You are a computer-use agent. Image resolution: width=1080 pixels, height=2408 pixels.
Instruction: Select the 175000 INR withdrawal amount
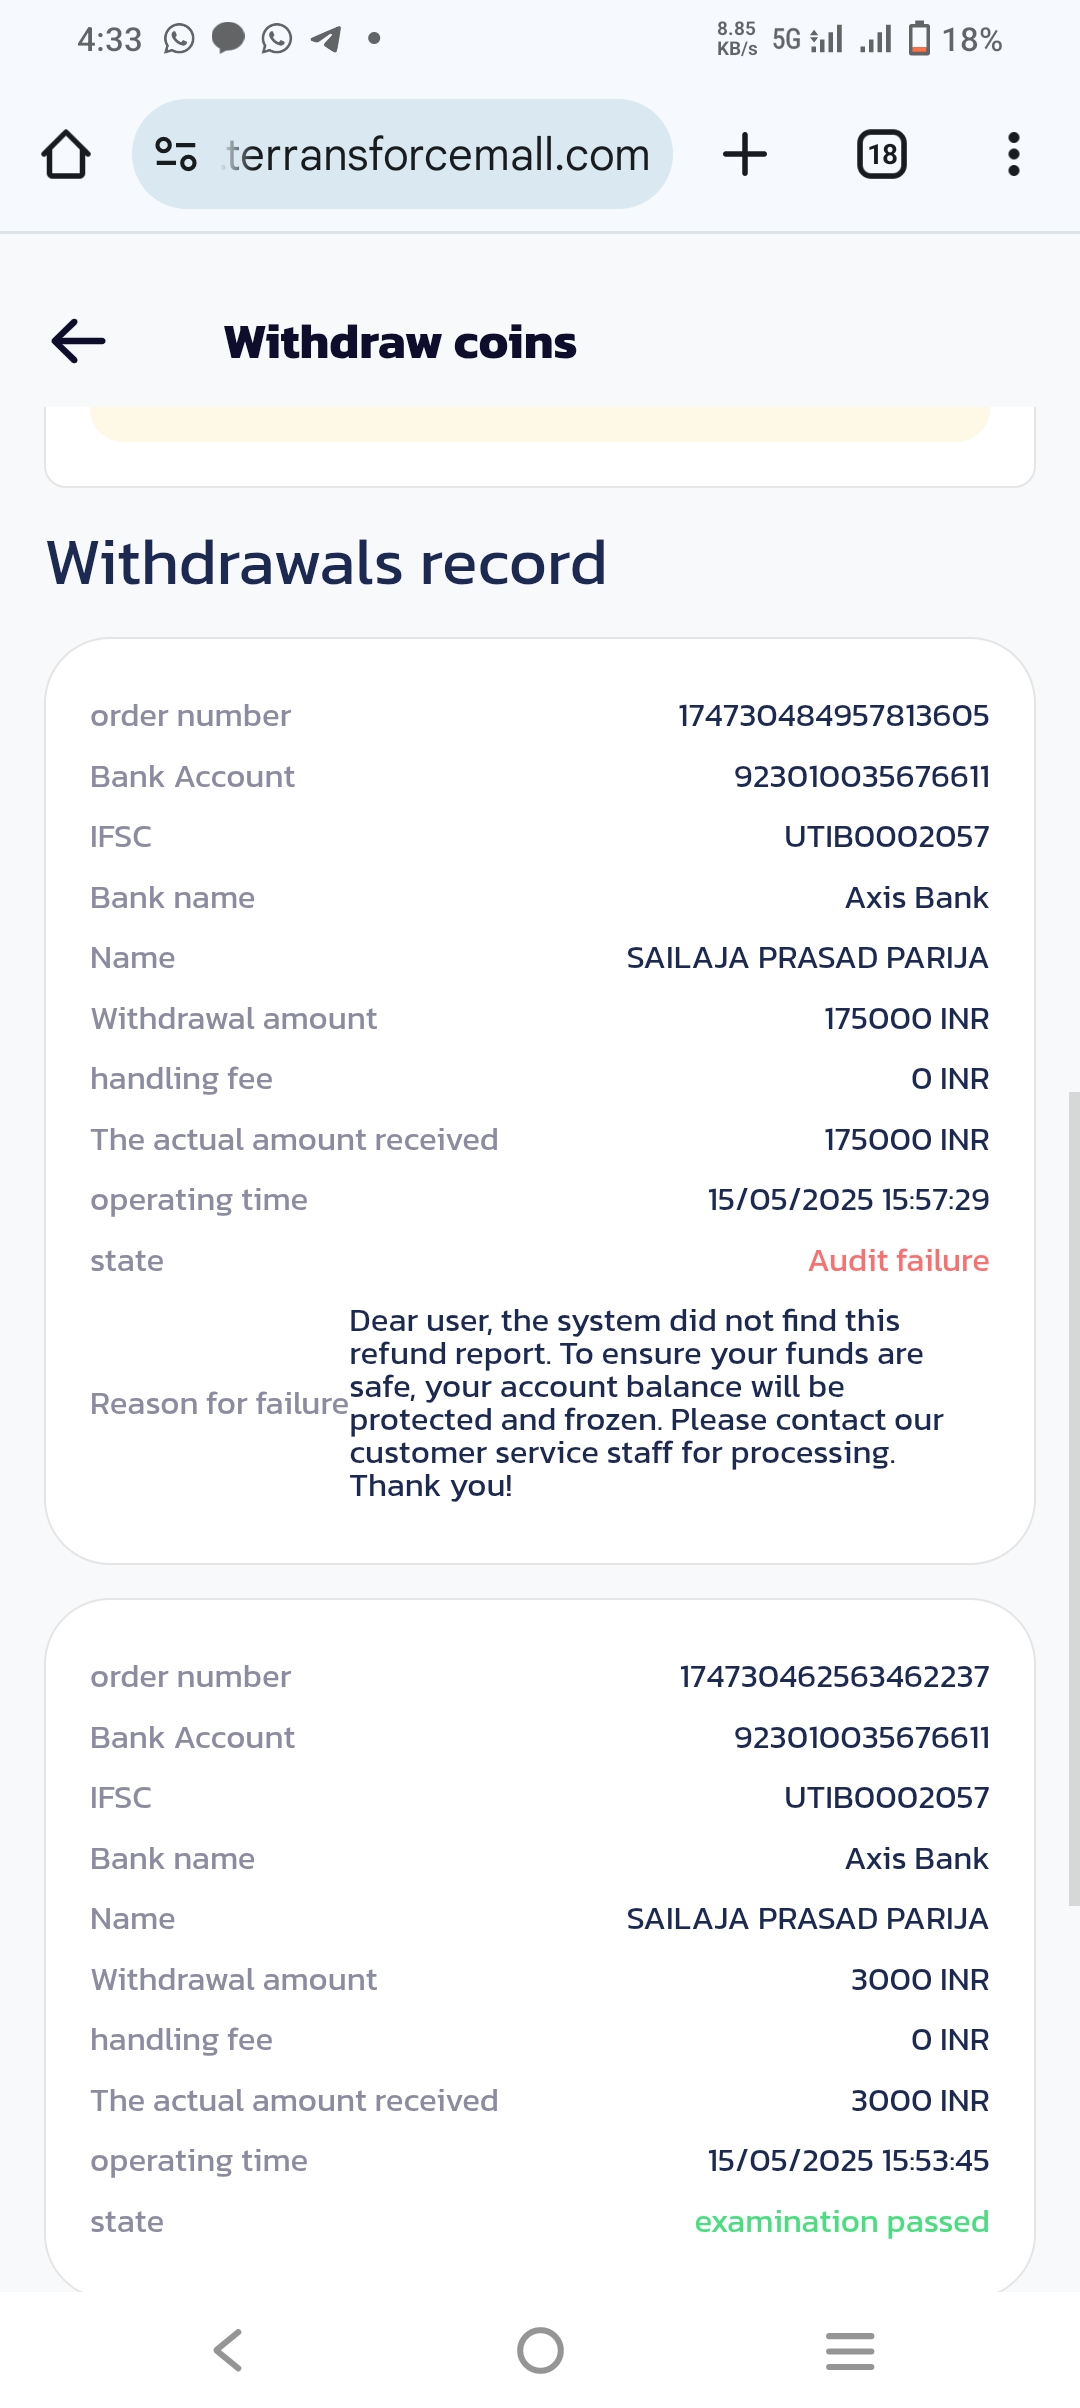(x=906, y=1019)
